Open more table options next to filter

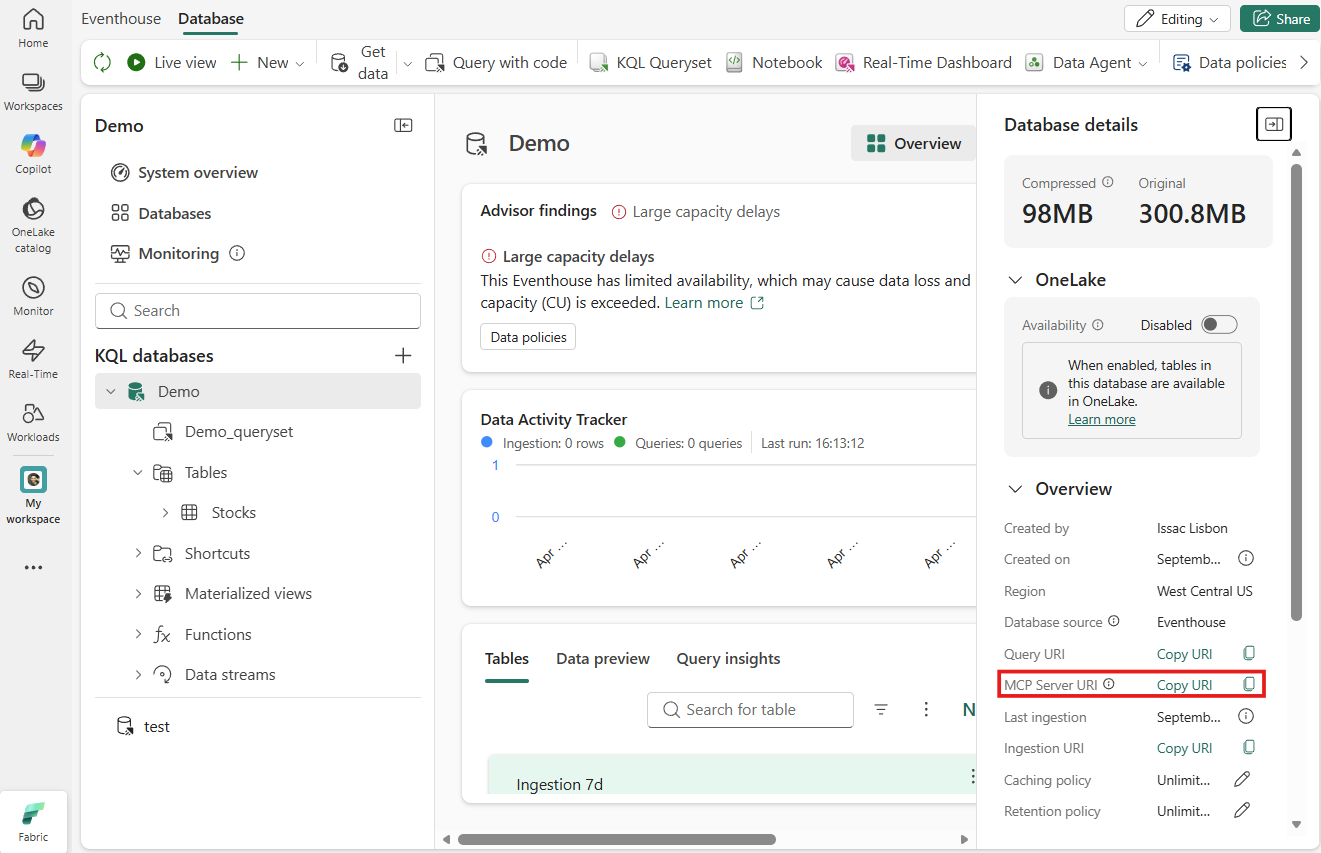(927, 709)
